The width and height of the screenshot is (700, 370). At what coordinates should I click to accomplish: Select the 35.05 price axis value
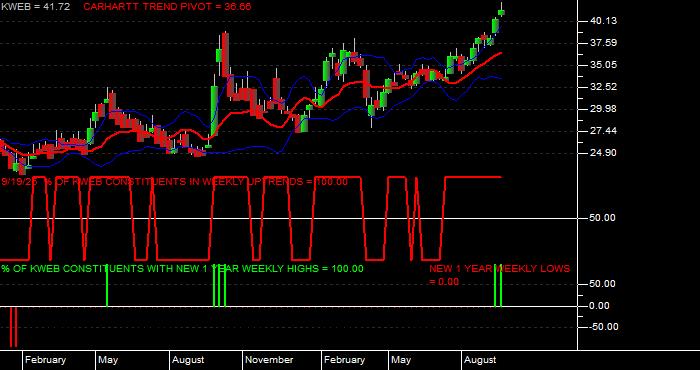click(604, 65)
